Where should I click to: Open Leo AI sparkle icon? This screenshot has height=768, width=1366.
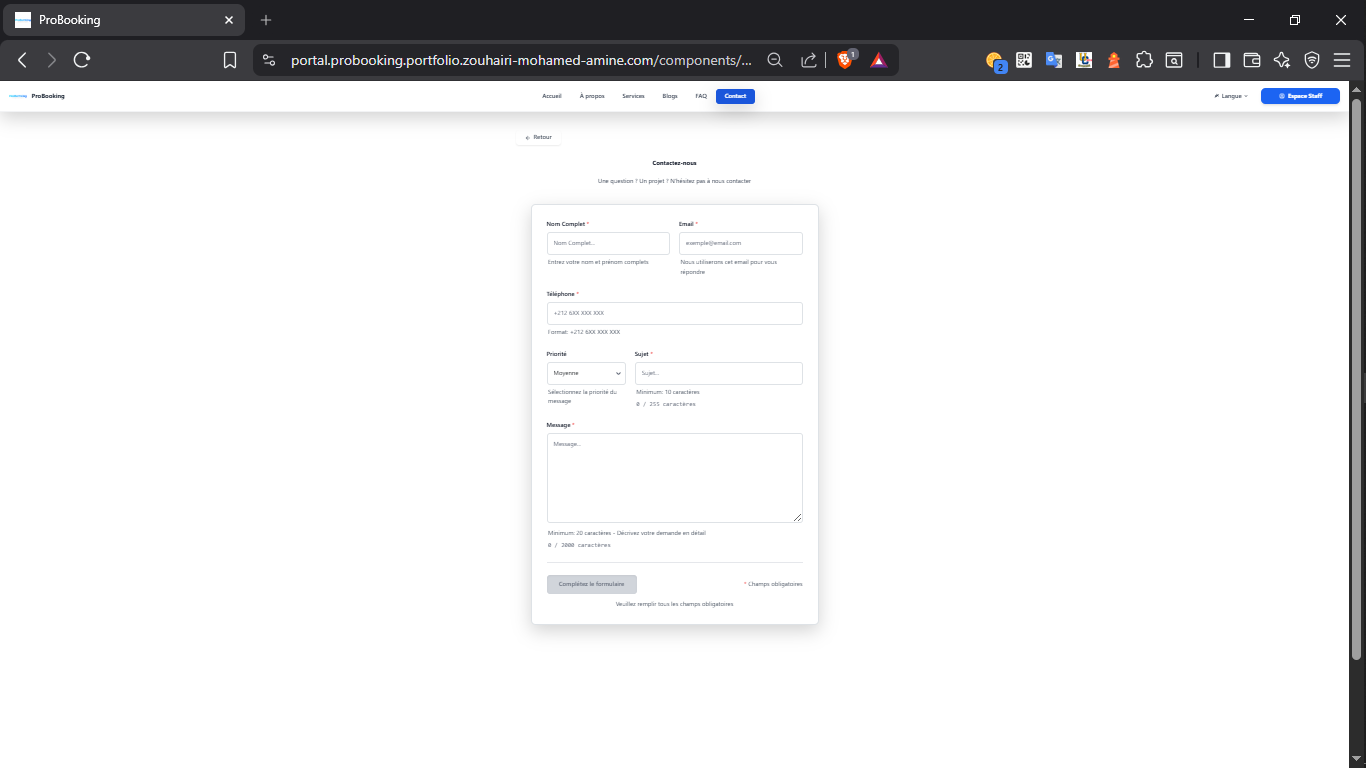[1282, 60]
